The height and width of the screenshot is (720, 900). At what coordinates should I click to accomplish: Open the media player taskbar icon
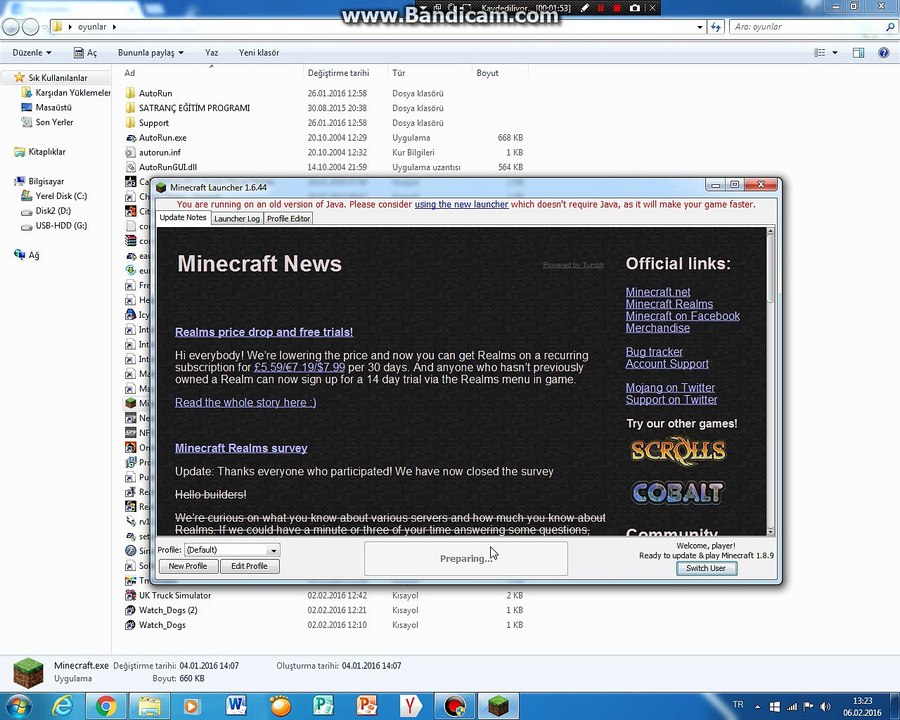point(192,706)
